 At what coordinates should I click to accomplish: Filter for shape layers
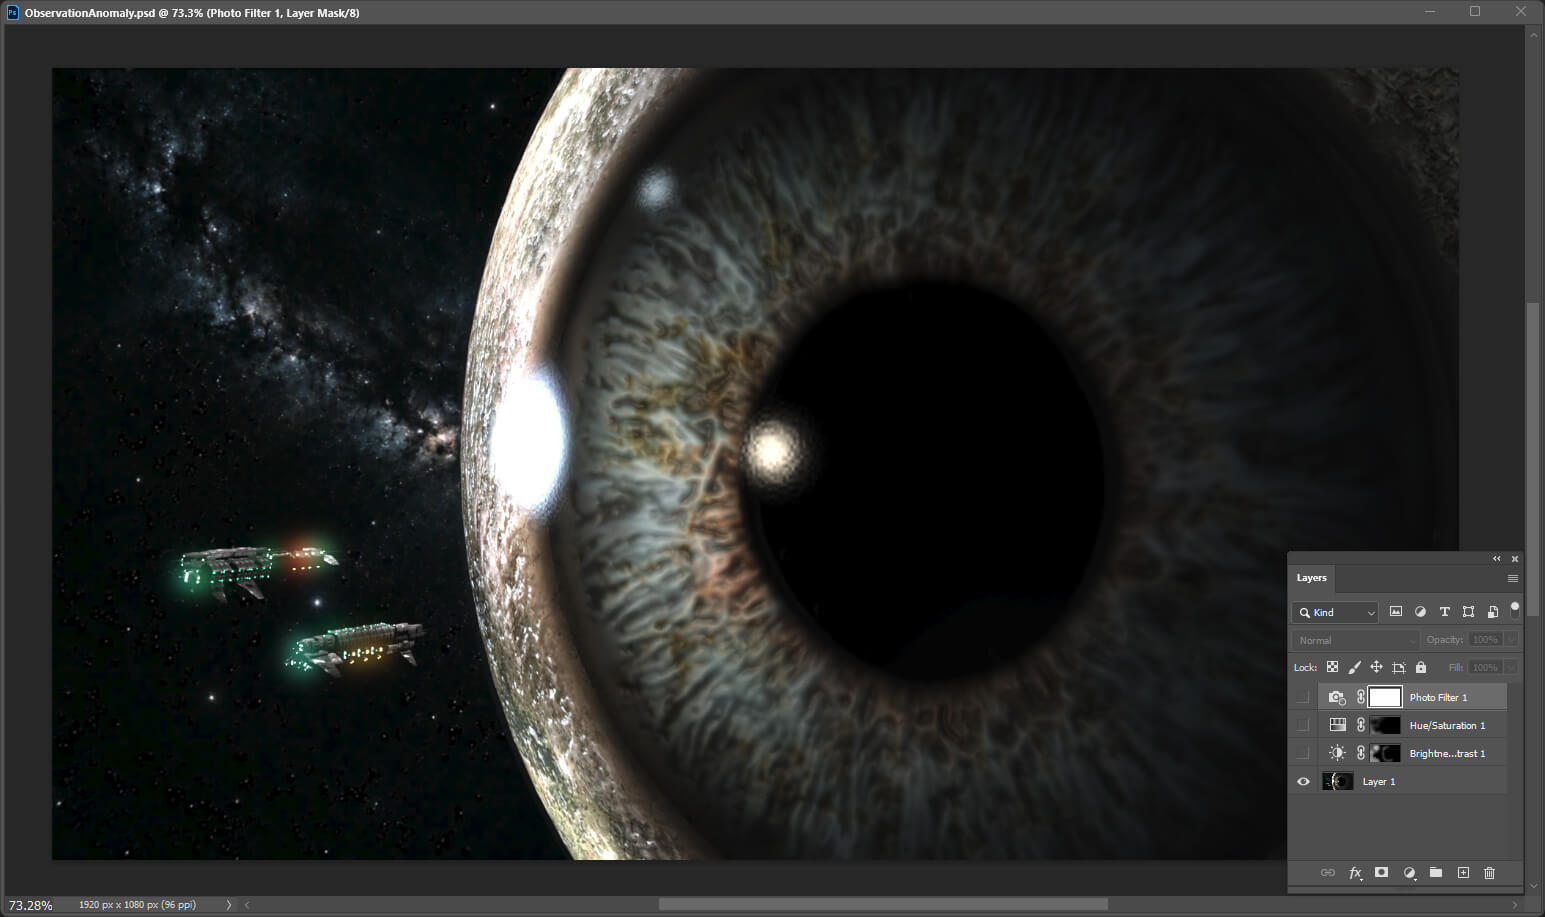pos(1468,612)
